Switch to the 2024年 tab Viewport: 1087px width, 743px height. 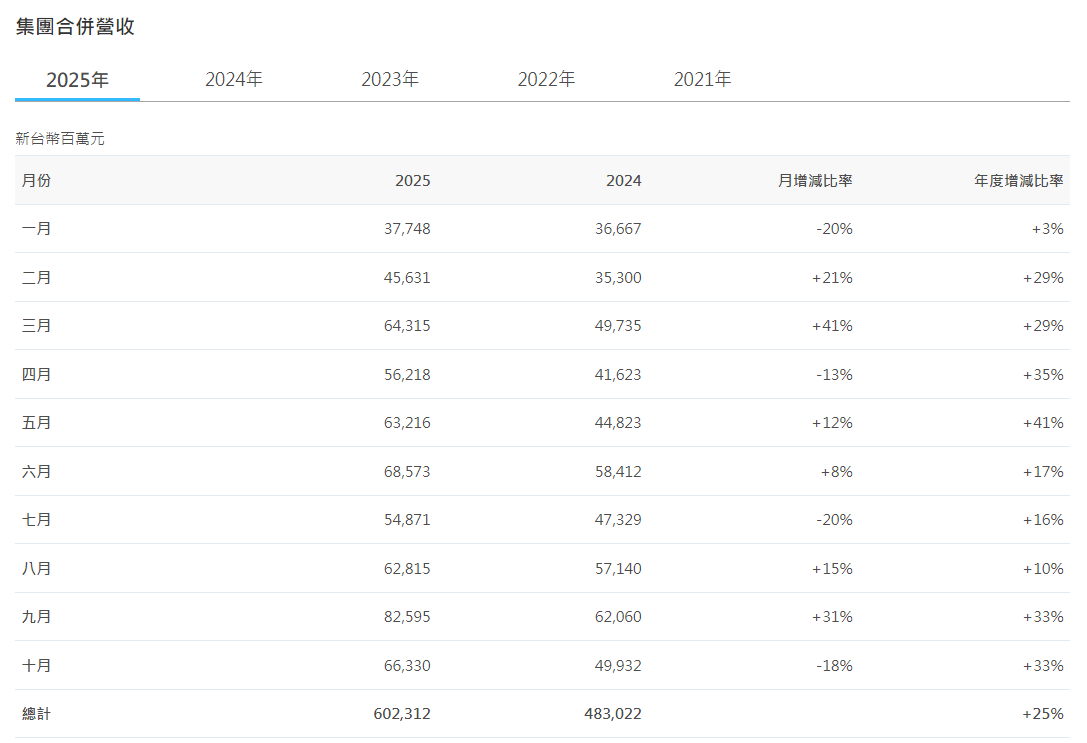(232, 78)
